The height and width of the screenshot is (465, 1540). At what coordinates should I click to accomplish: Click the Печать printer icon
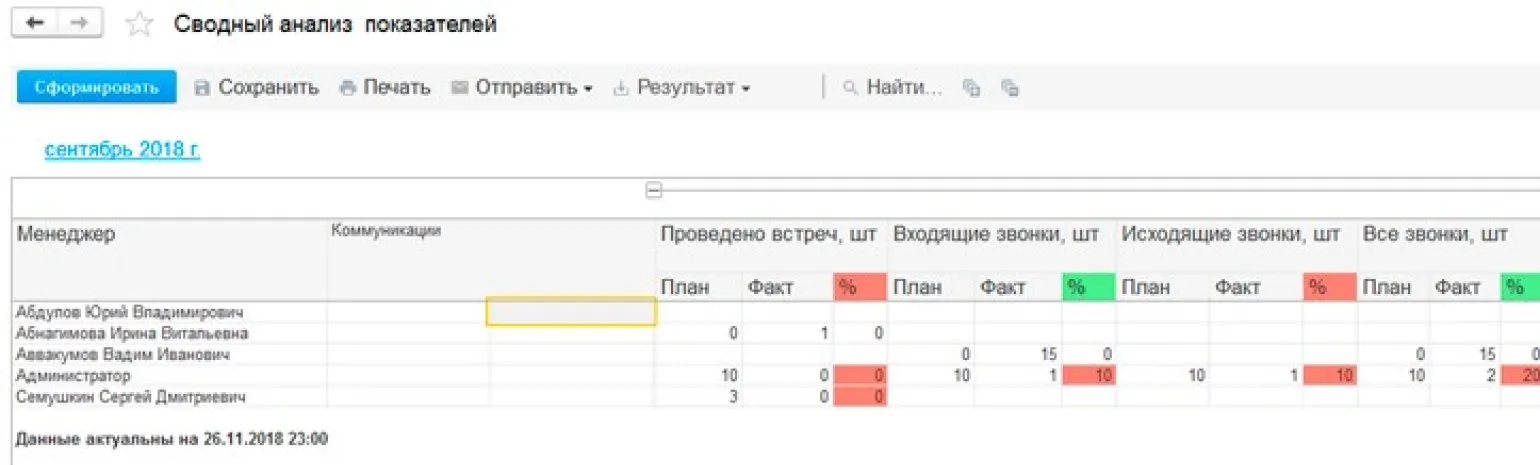(x=347, y=88)
